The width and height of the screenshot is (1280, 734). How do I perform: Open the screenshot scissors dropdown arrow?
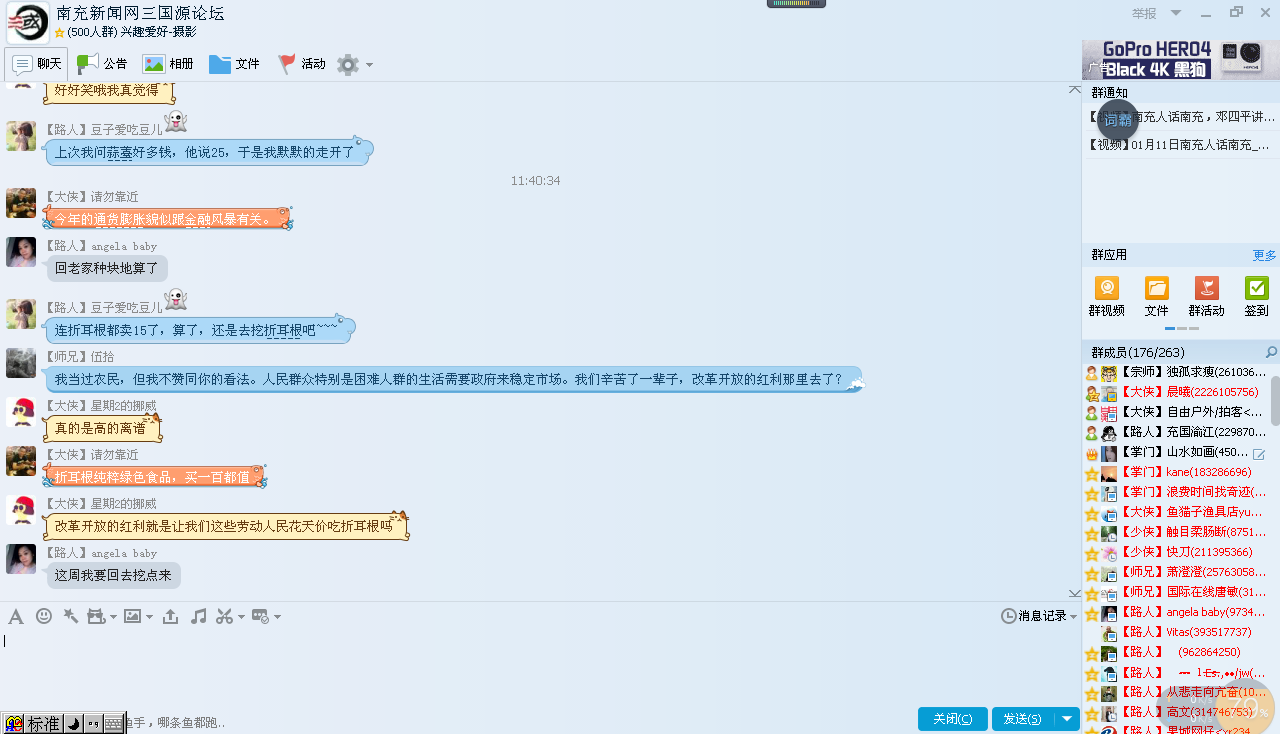click(242, 617)
